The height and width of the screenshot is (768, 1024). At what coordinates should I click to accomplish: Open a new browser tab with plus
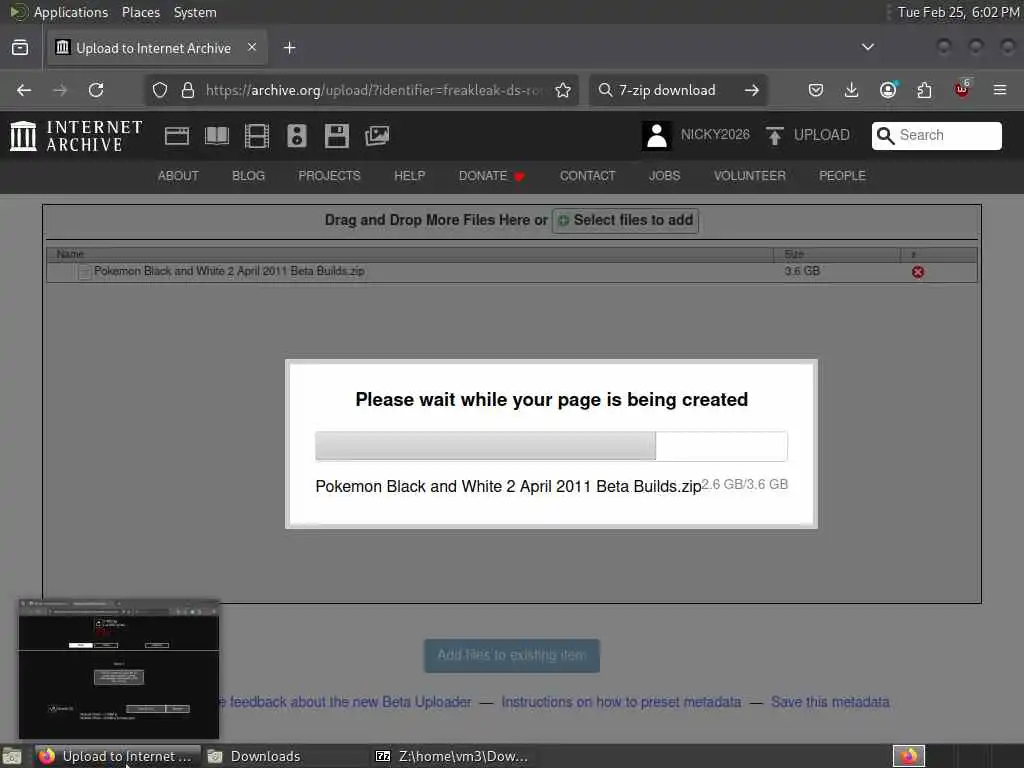289,48
